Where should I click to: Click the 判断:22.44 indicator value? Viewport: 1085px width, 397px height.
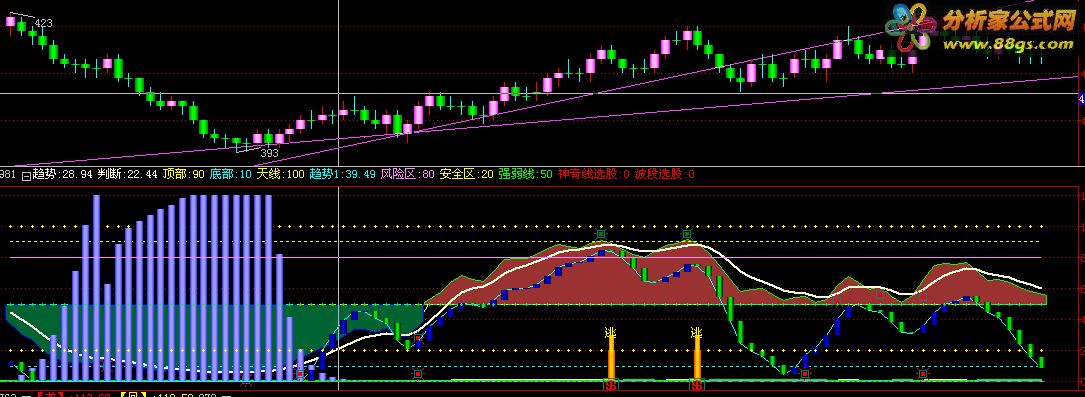click(x=127, y=174)
